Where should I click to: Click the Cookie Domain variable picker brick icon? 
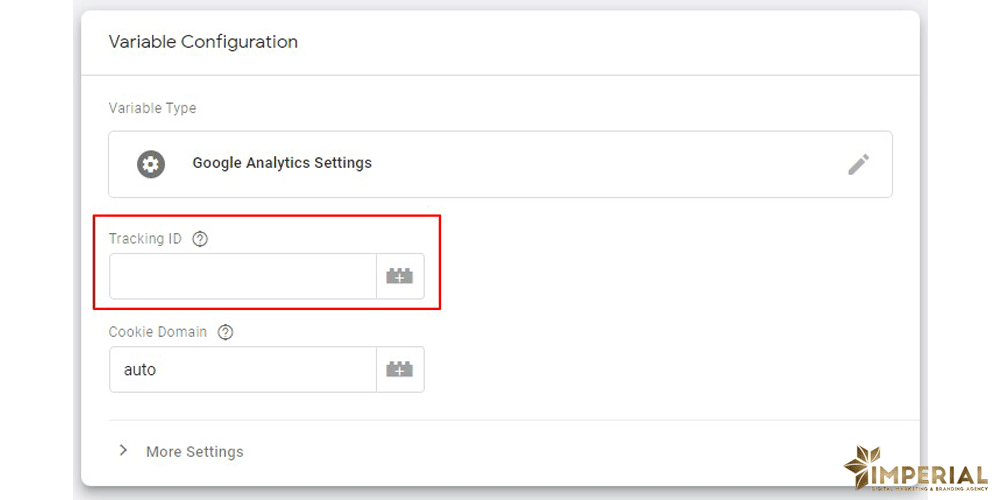(400, 370)
